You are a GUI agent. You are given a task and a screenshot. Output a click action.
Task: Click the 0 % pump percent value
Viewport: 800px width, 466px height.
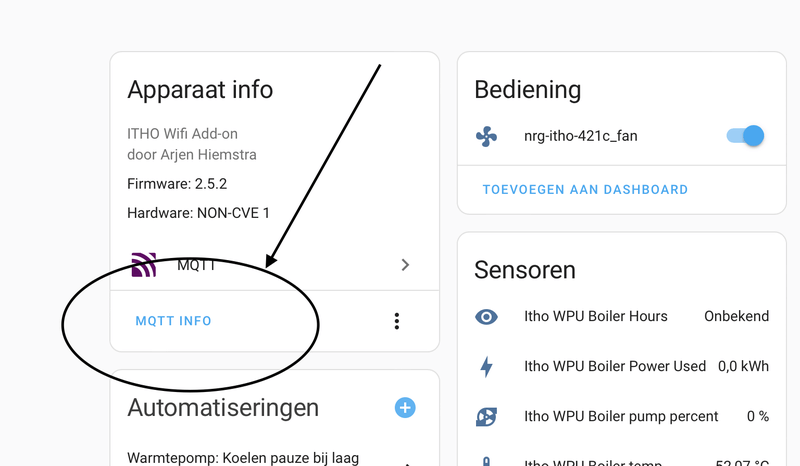click(757, 416)
